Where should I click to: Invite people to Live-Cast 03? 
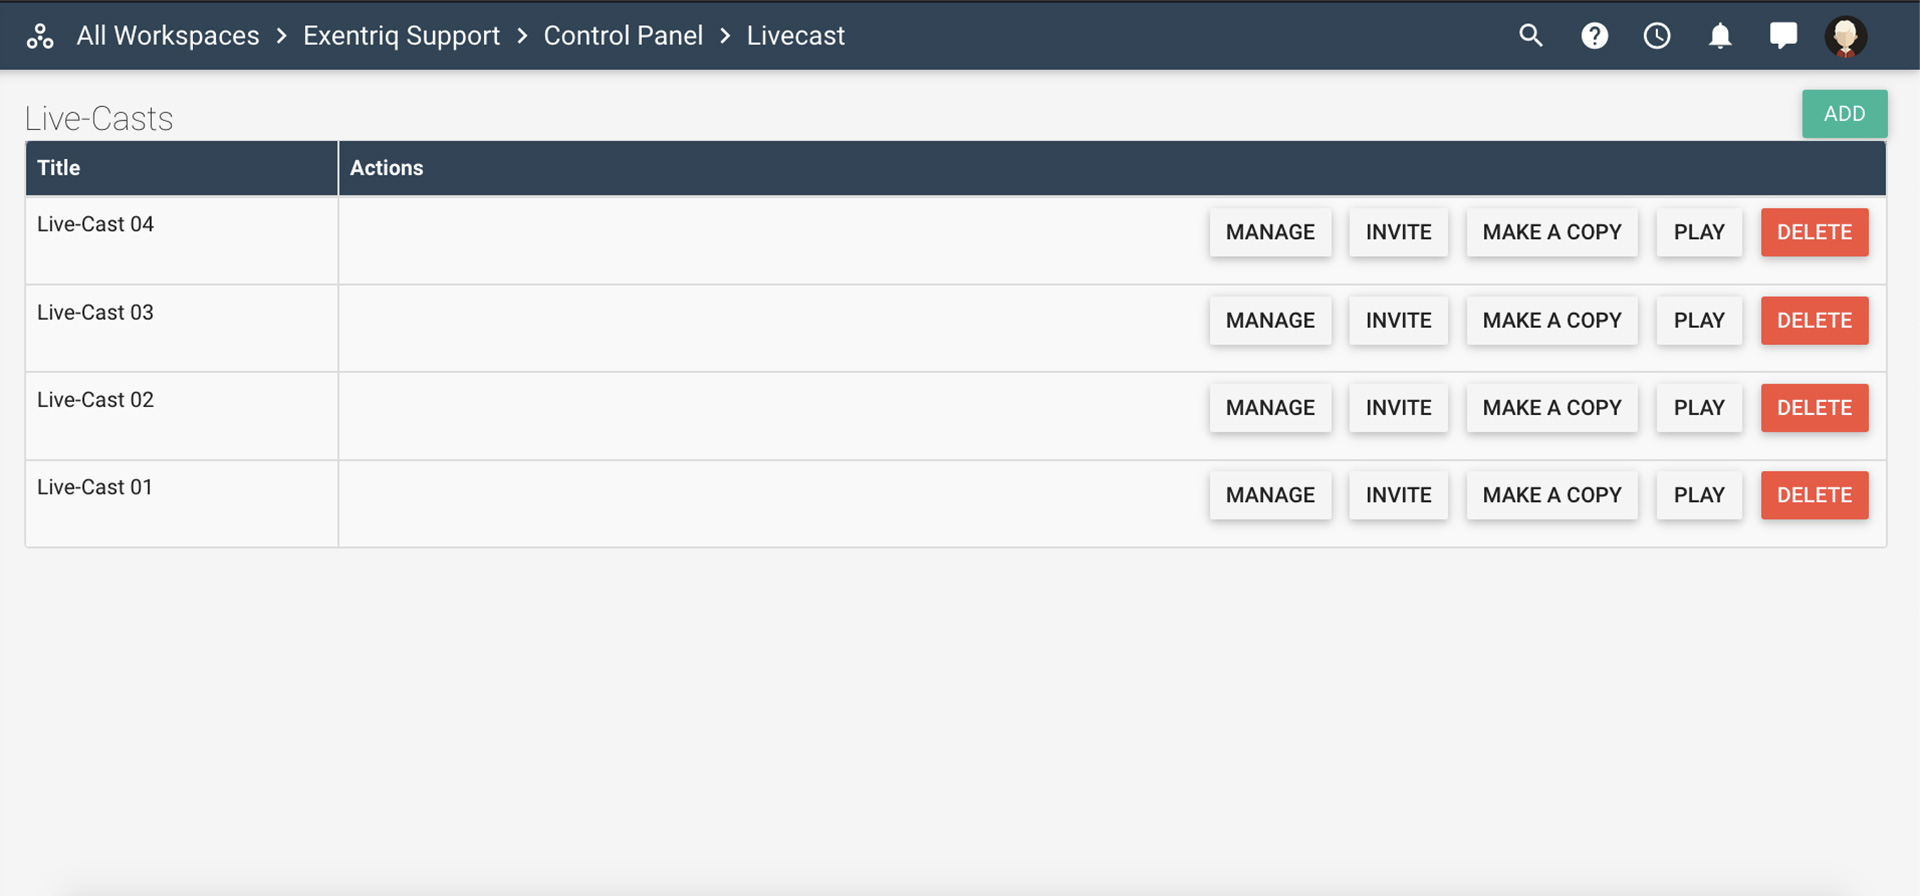pos(1398,320)
